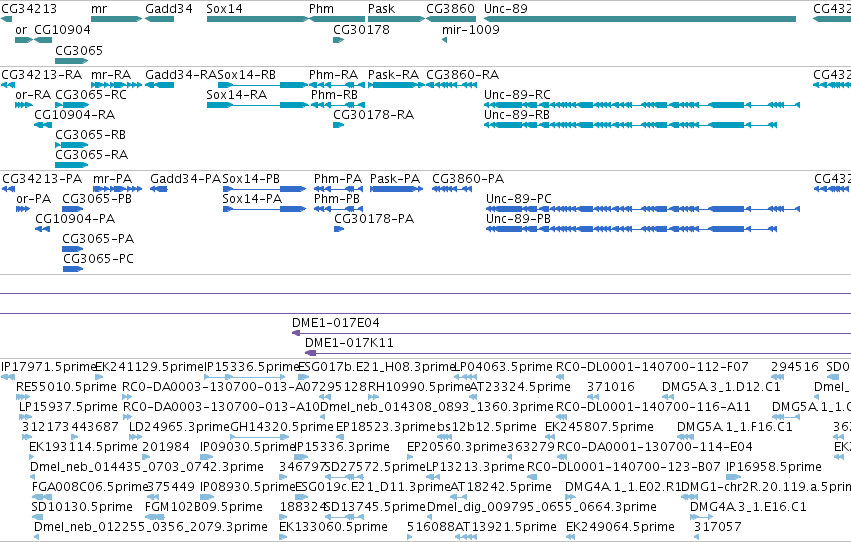Select the Phm-RA transcript label

tap(333, 74)
